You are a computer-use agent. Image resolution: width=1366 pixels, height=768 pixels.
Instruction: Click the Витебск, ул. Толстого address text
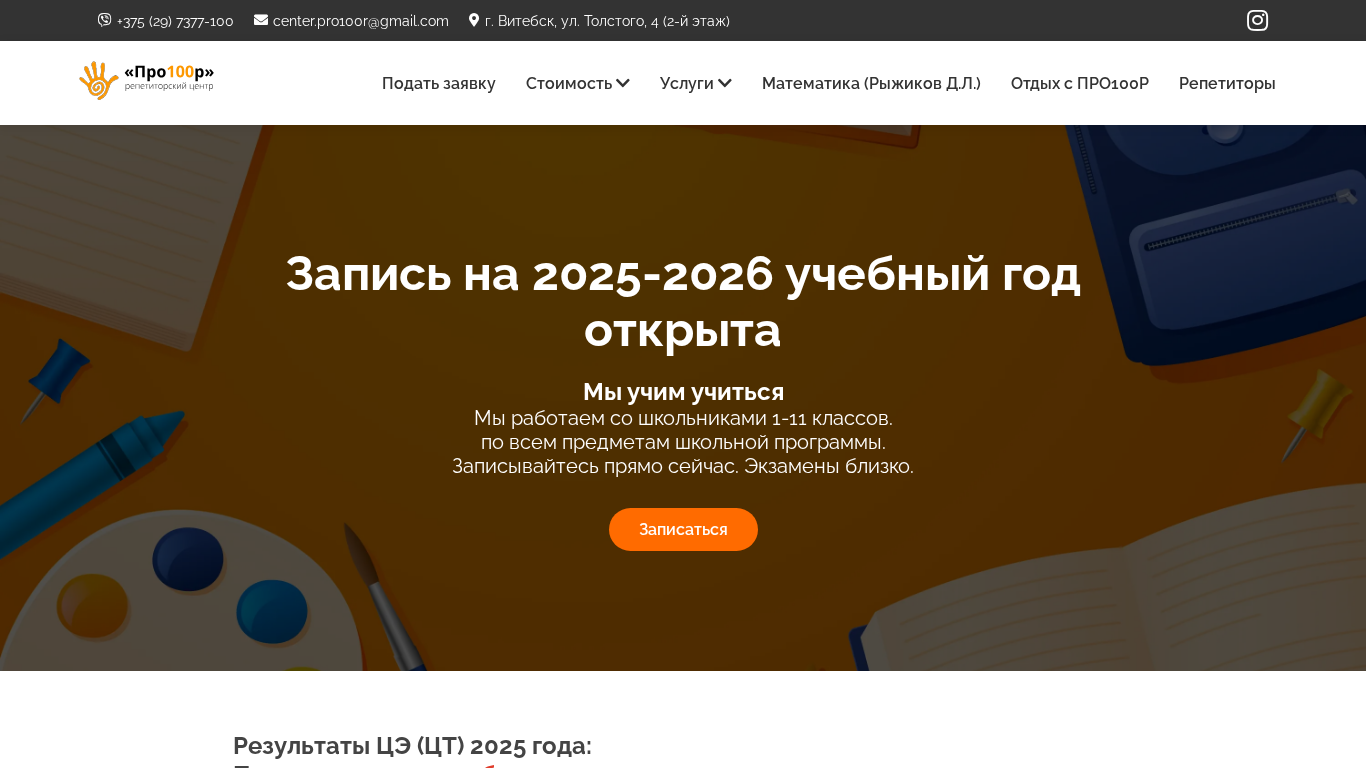pyautogui.click(x=607, y=21)
